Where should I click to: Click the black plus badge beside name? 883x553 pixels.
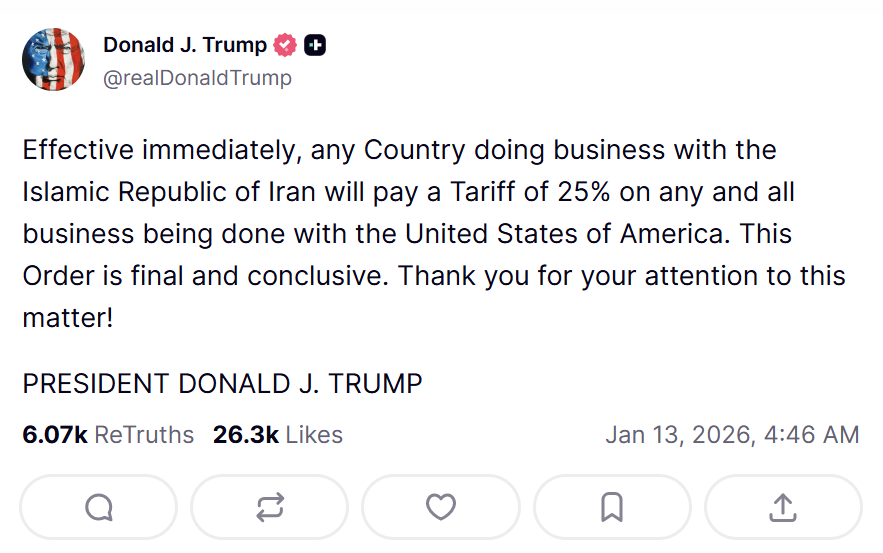click(316, 45)
